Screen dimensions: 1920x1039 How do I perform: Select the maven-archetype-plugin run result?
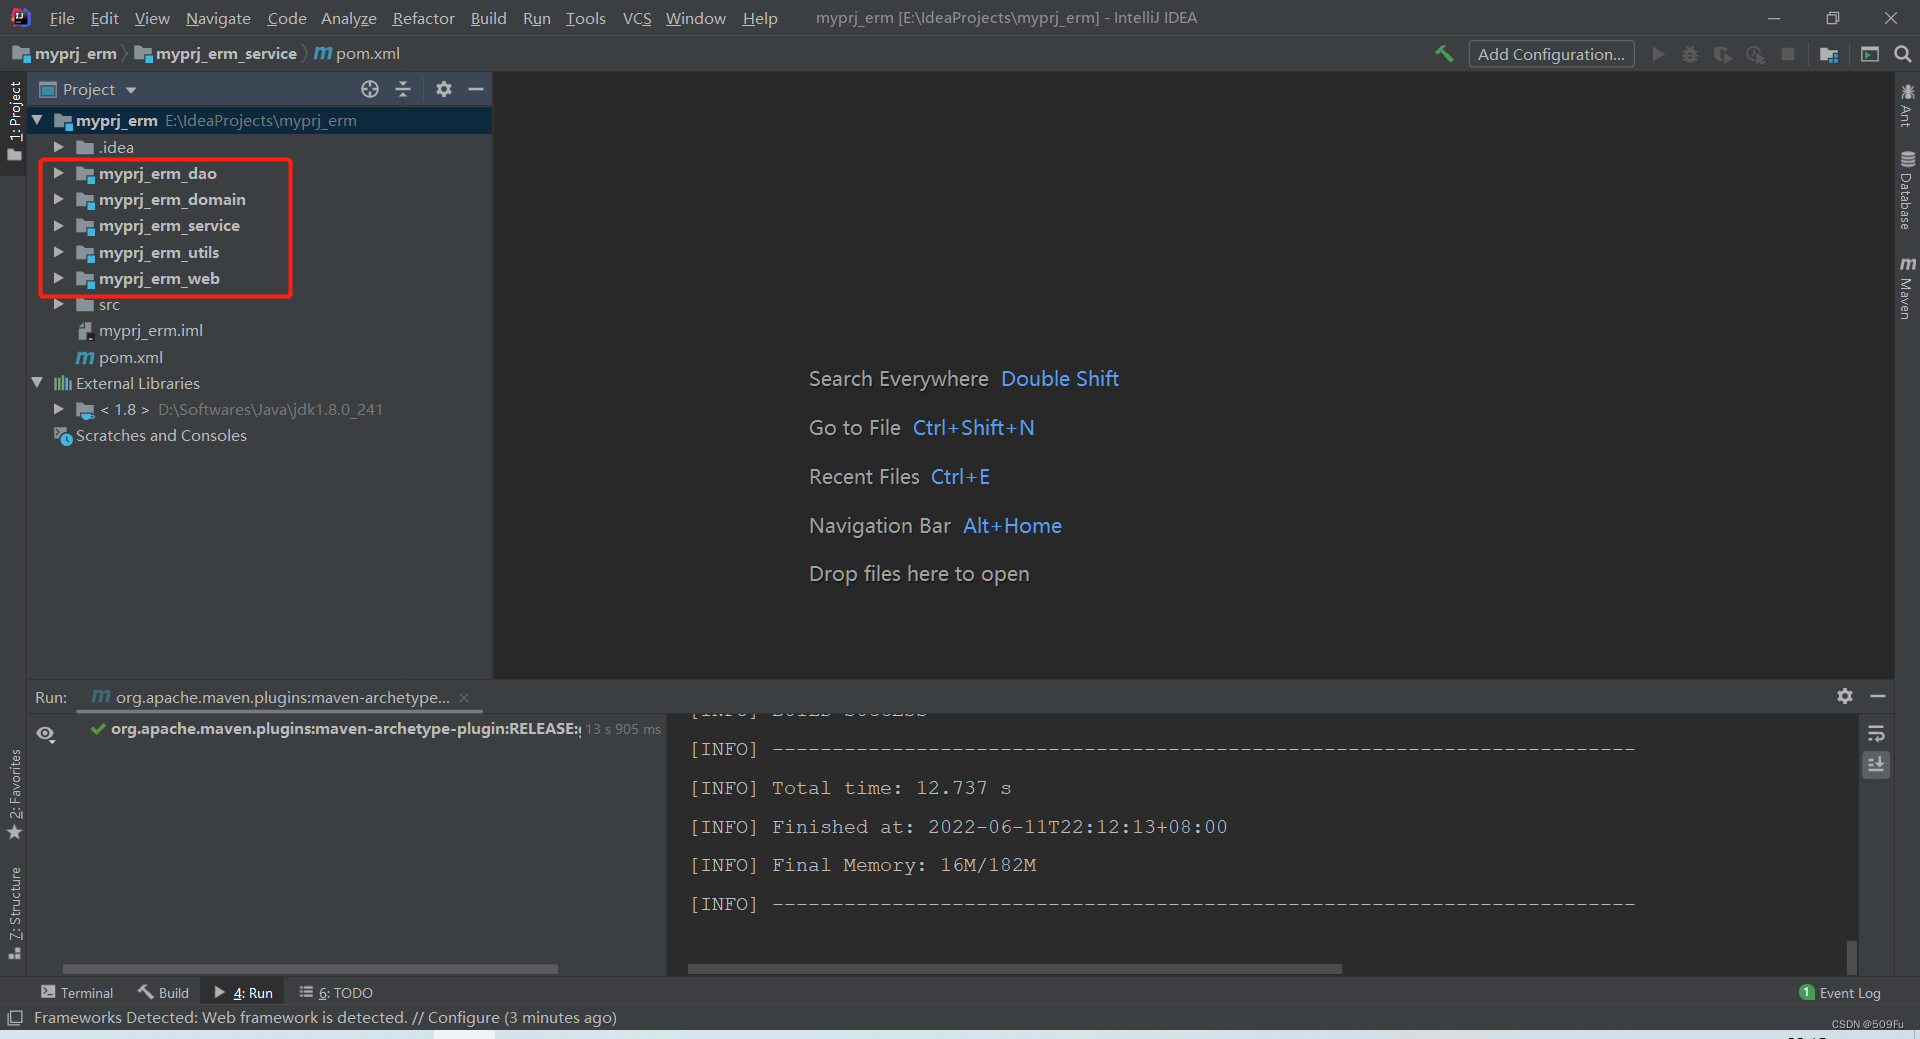[x=345, y=729]
